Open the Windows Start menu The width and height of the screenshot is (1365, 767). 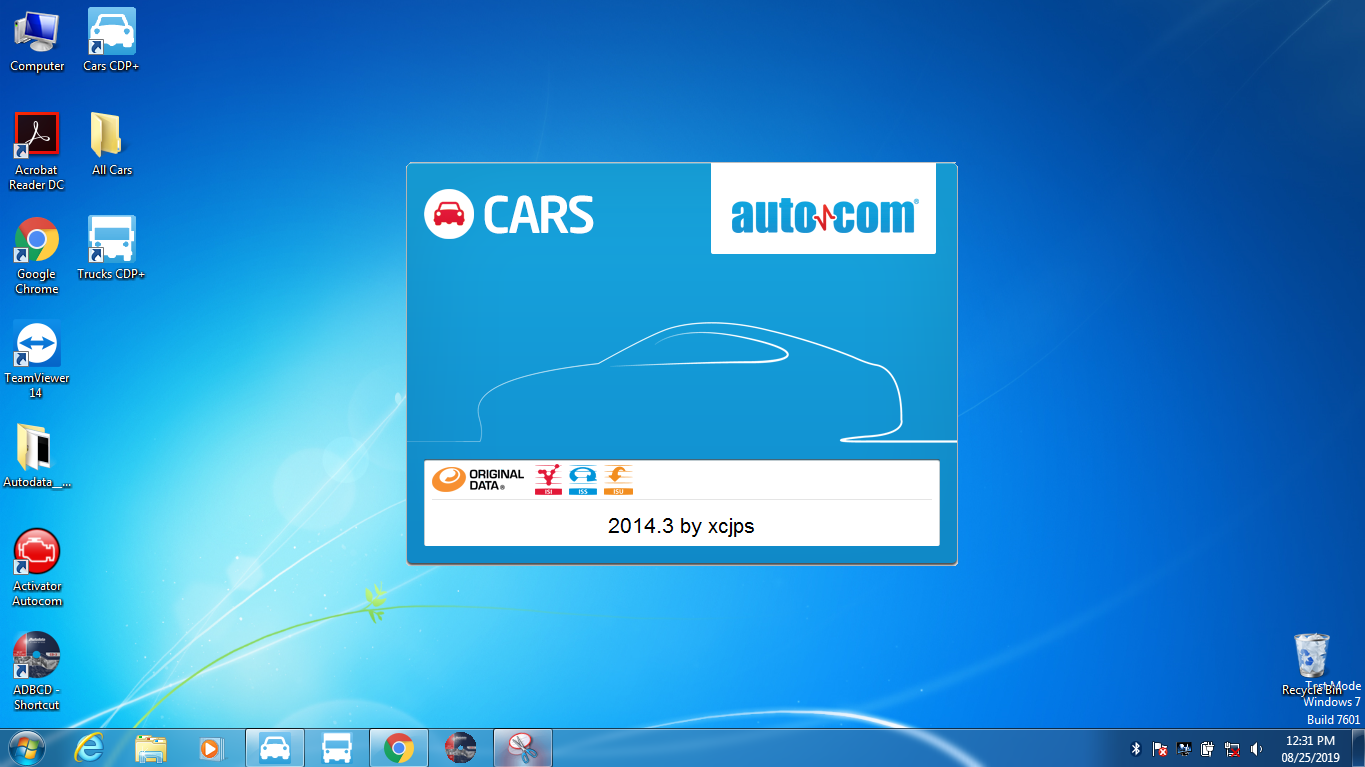25,748
